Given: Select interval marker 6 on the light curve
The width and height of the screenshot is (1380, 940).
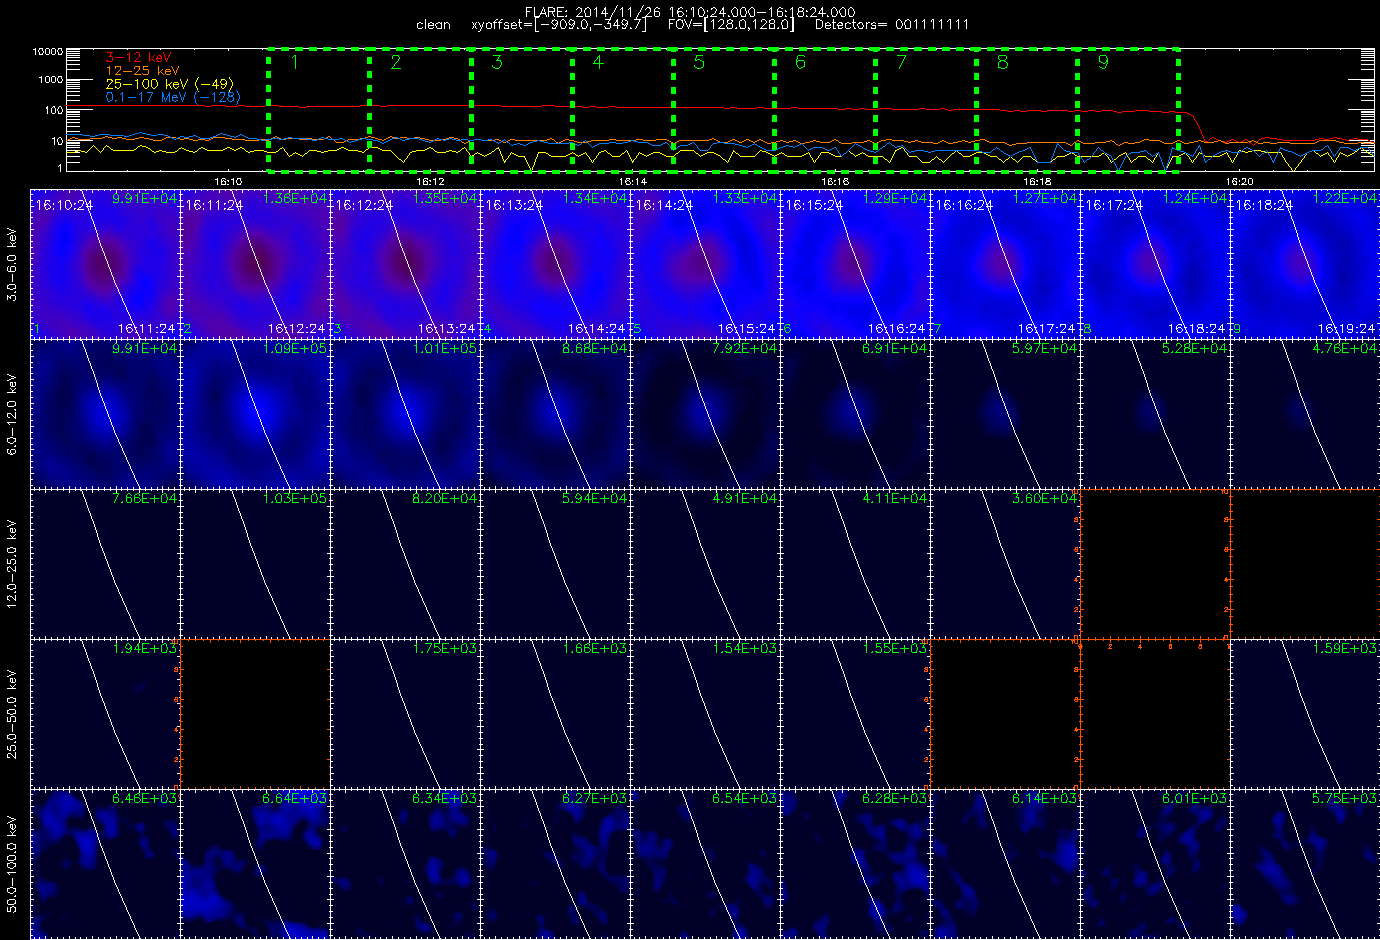Looking at the screenshot, I should coord(800,63).
